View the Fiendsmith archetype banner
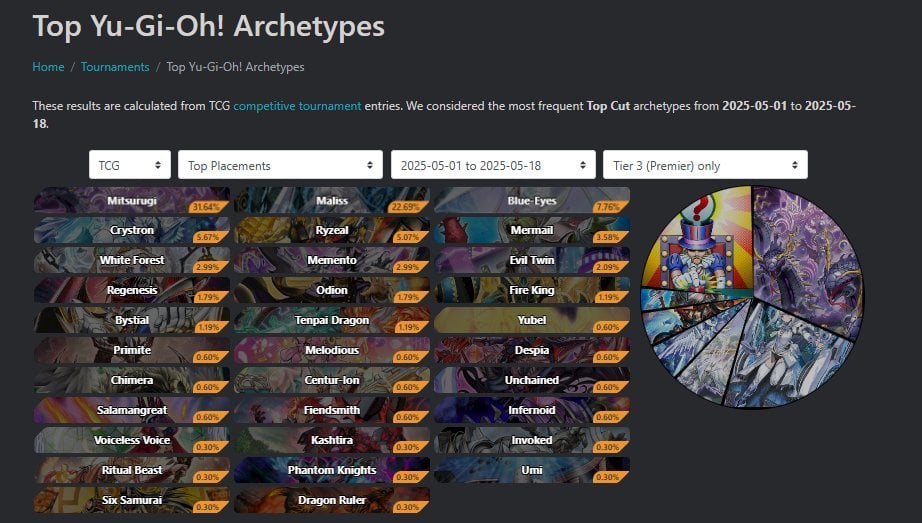922x523 pixels. (x=332, y=410)
